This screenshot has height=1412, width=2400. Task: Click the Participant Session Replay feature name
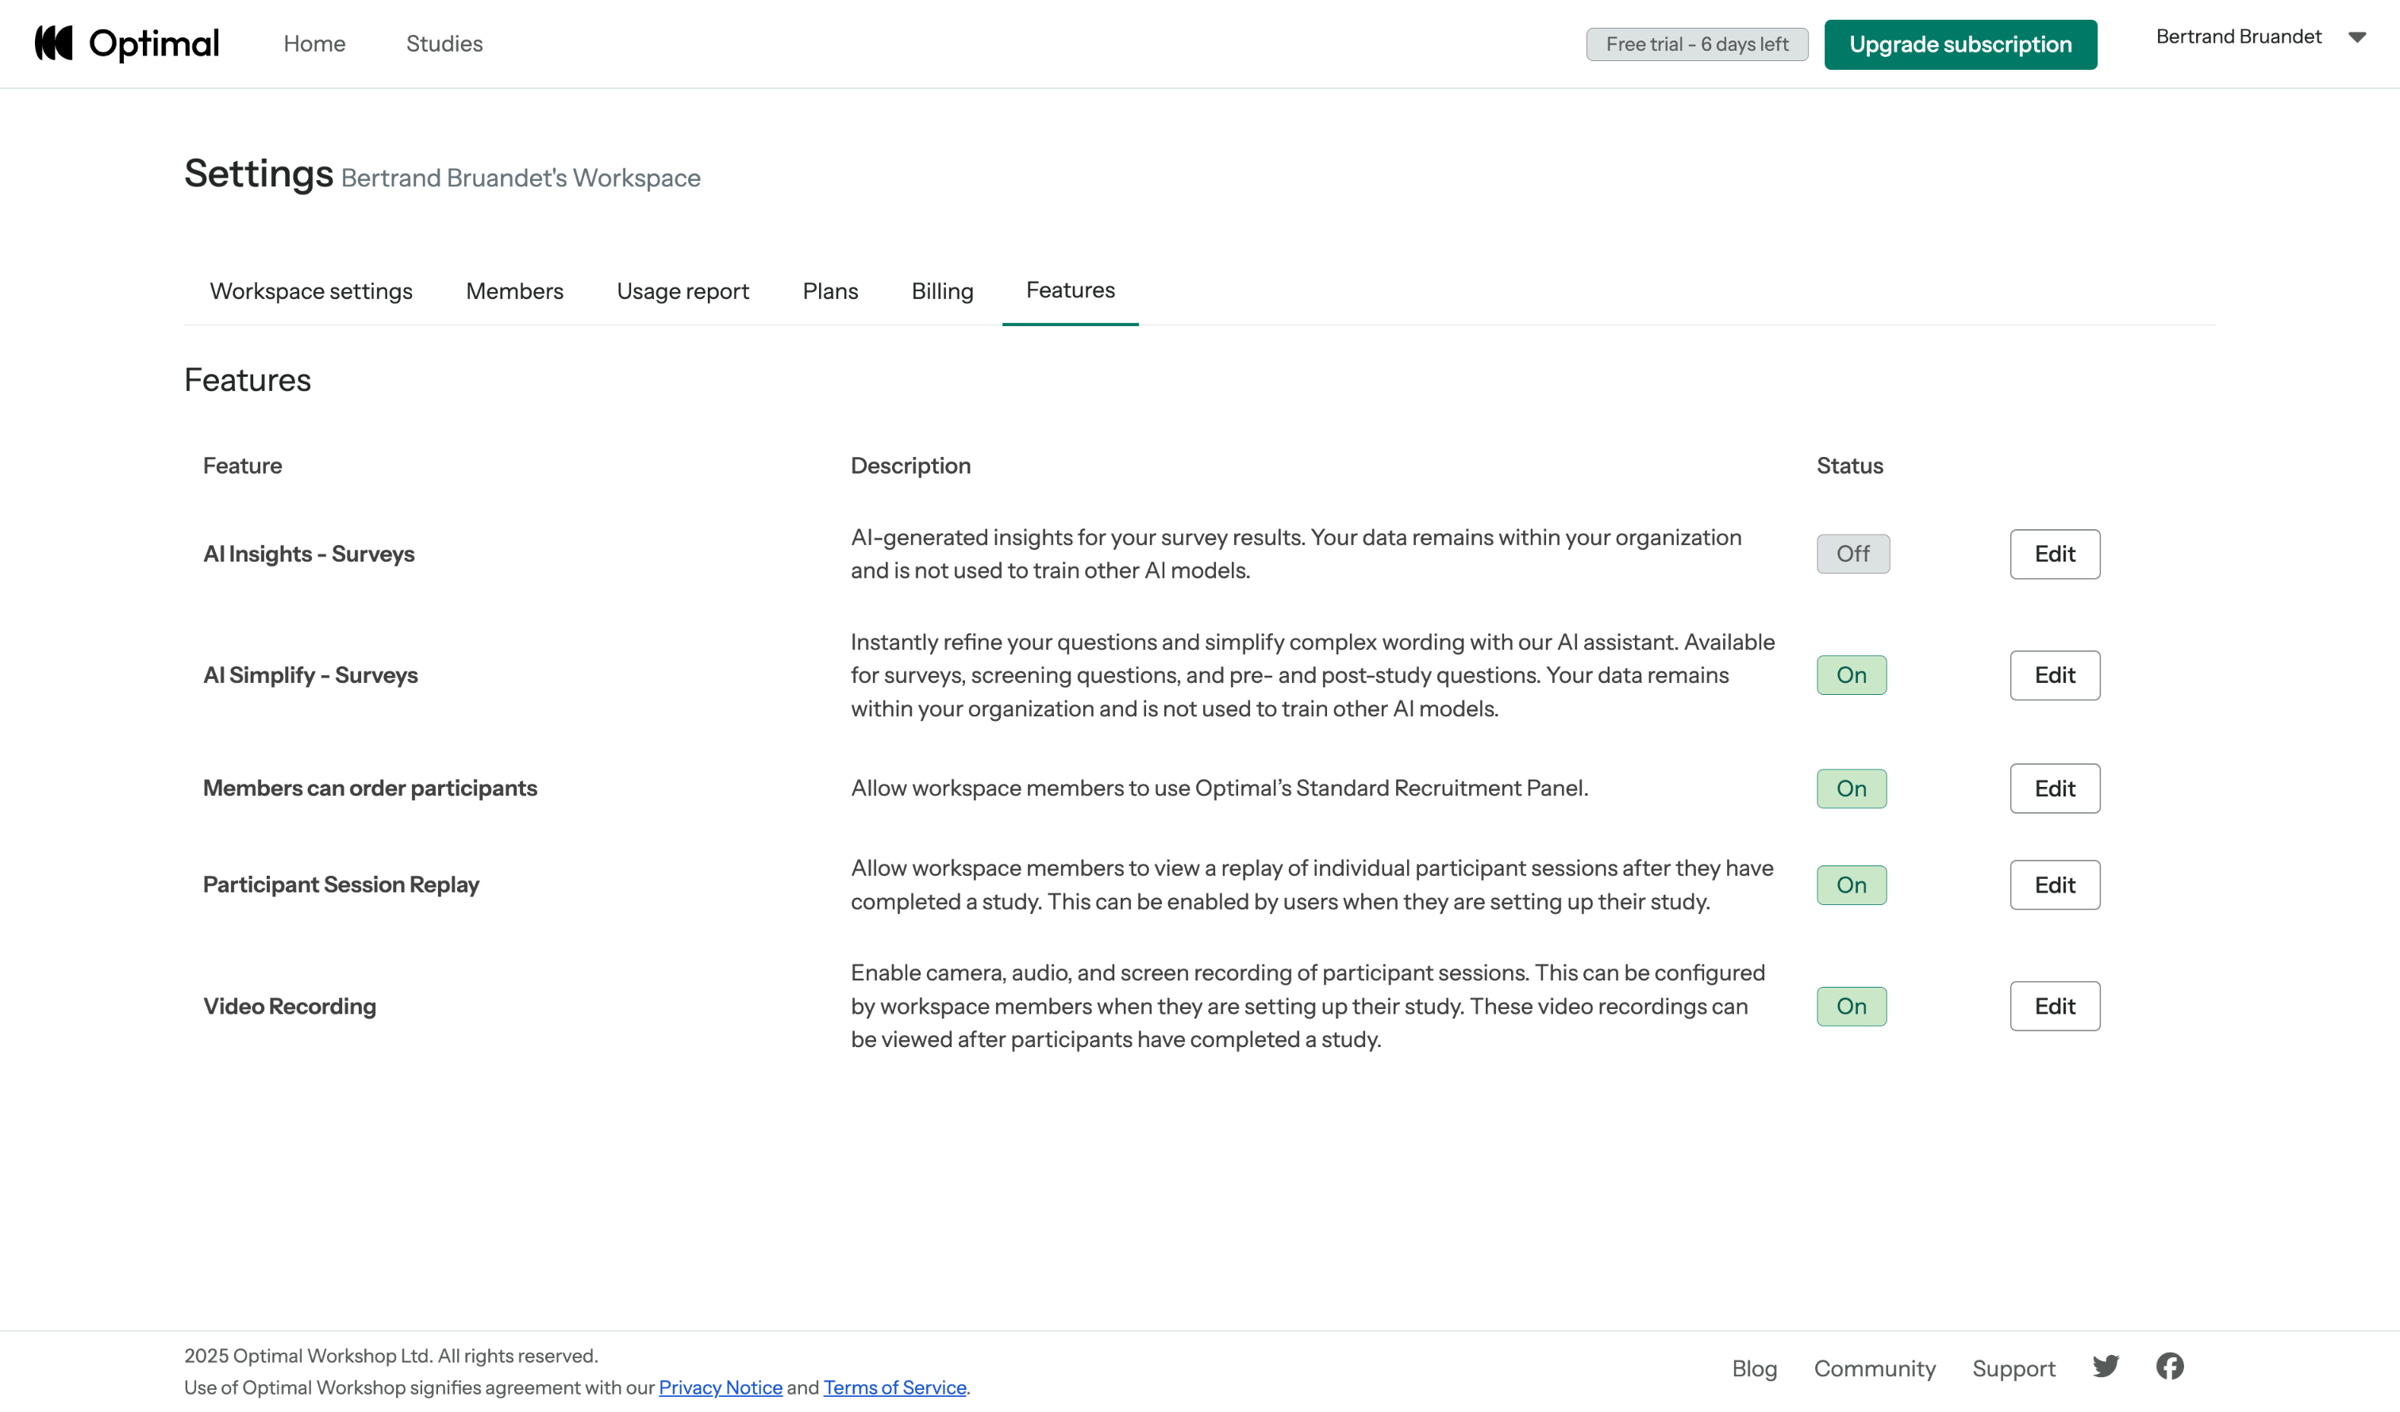pyautogui.click(x=341, y=885)
